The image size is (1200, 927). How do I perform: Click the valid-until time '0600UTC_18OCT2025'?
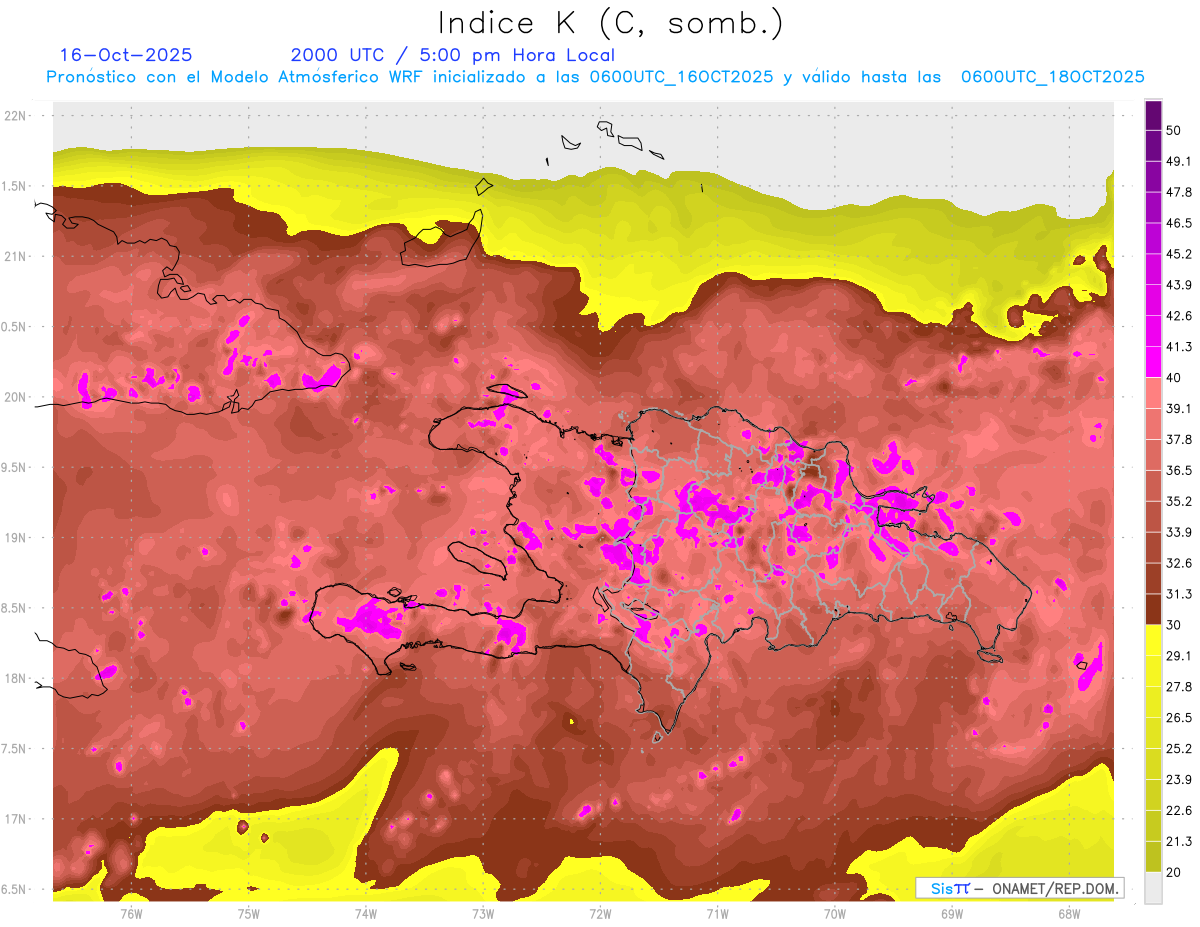[x=1052, y=77]
